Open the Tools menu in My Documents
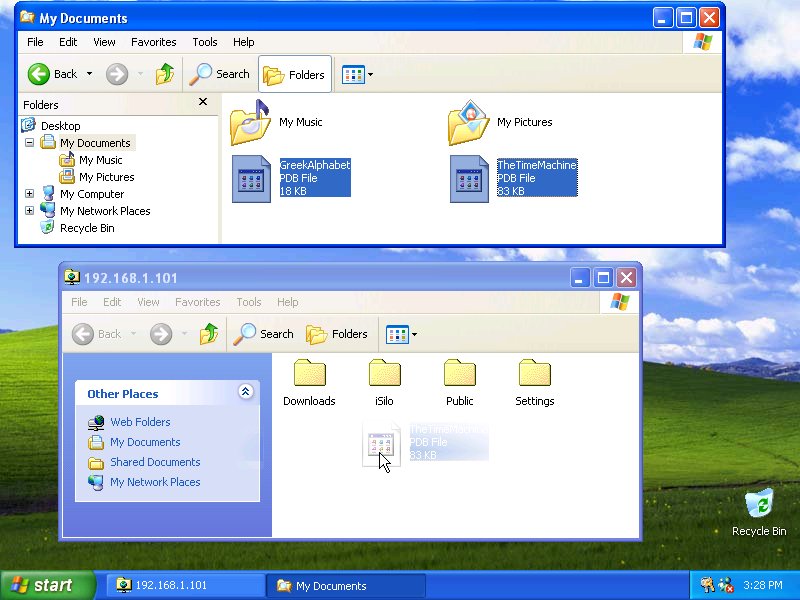 pyautogui.click(x=205, y=42)
